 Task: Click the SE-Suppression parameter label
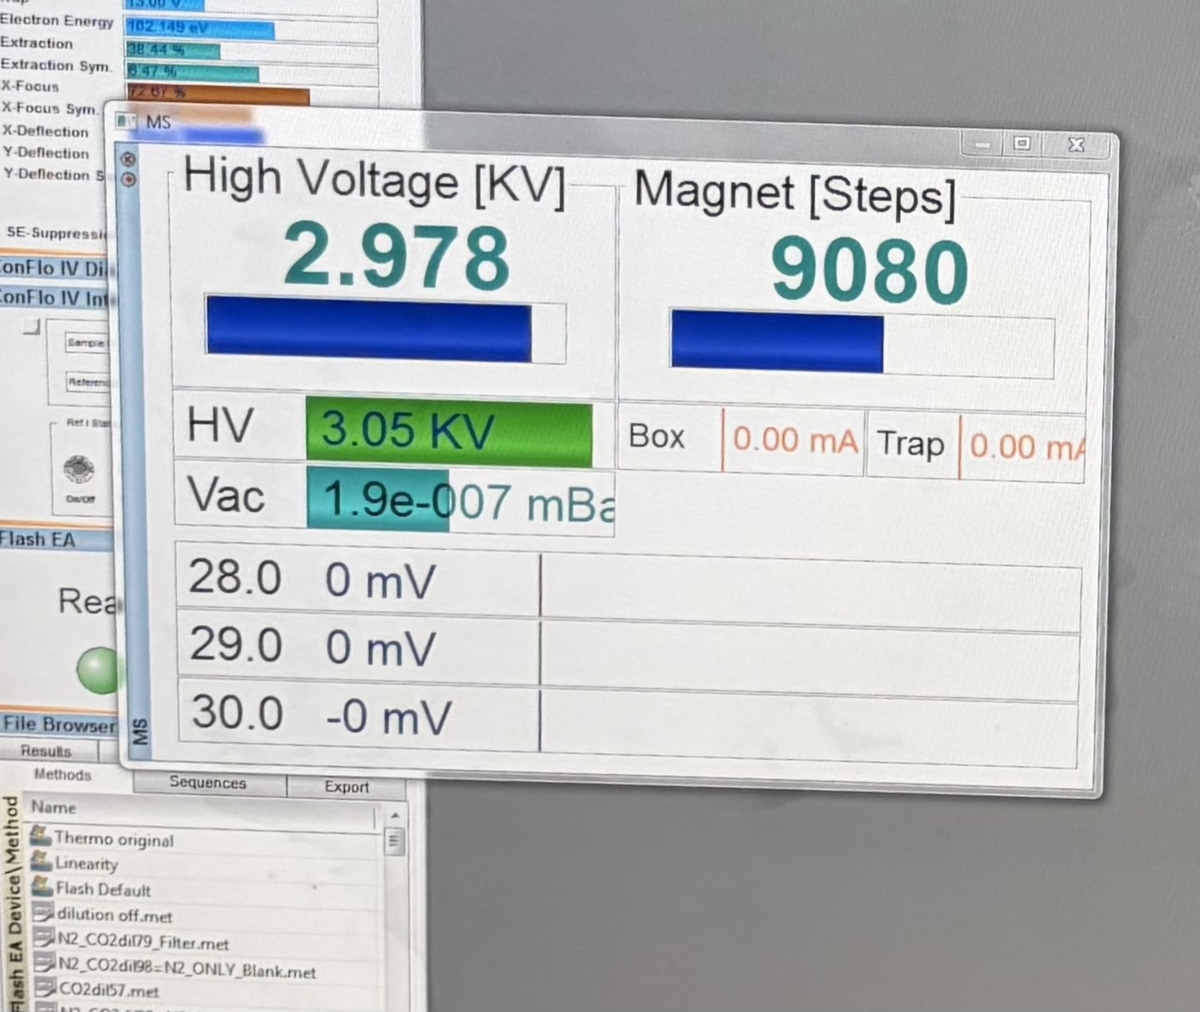click(x=56, y=233)
